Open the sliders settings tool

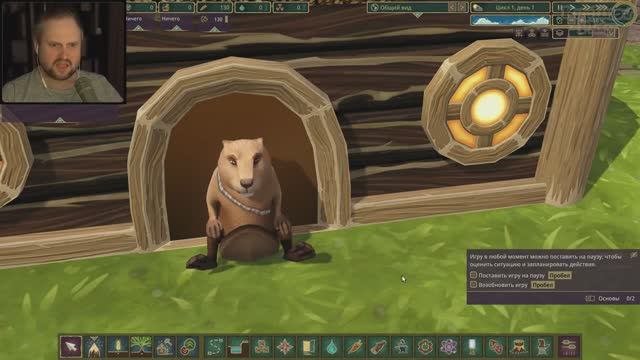[569, 347]
